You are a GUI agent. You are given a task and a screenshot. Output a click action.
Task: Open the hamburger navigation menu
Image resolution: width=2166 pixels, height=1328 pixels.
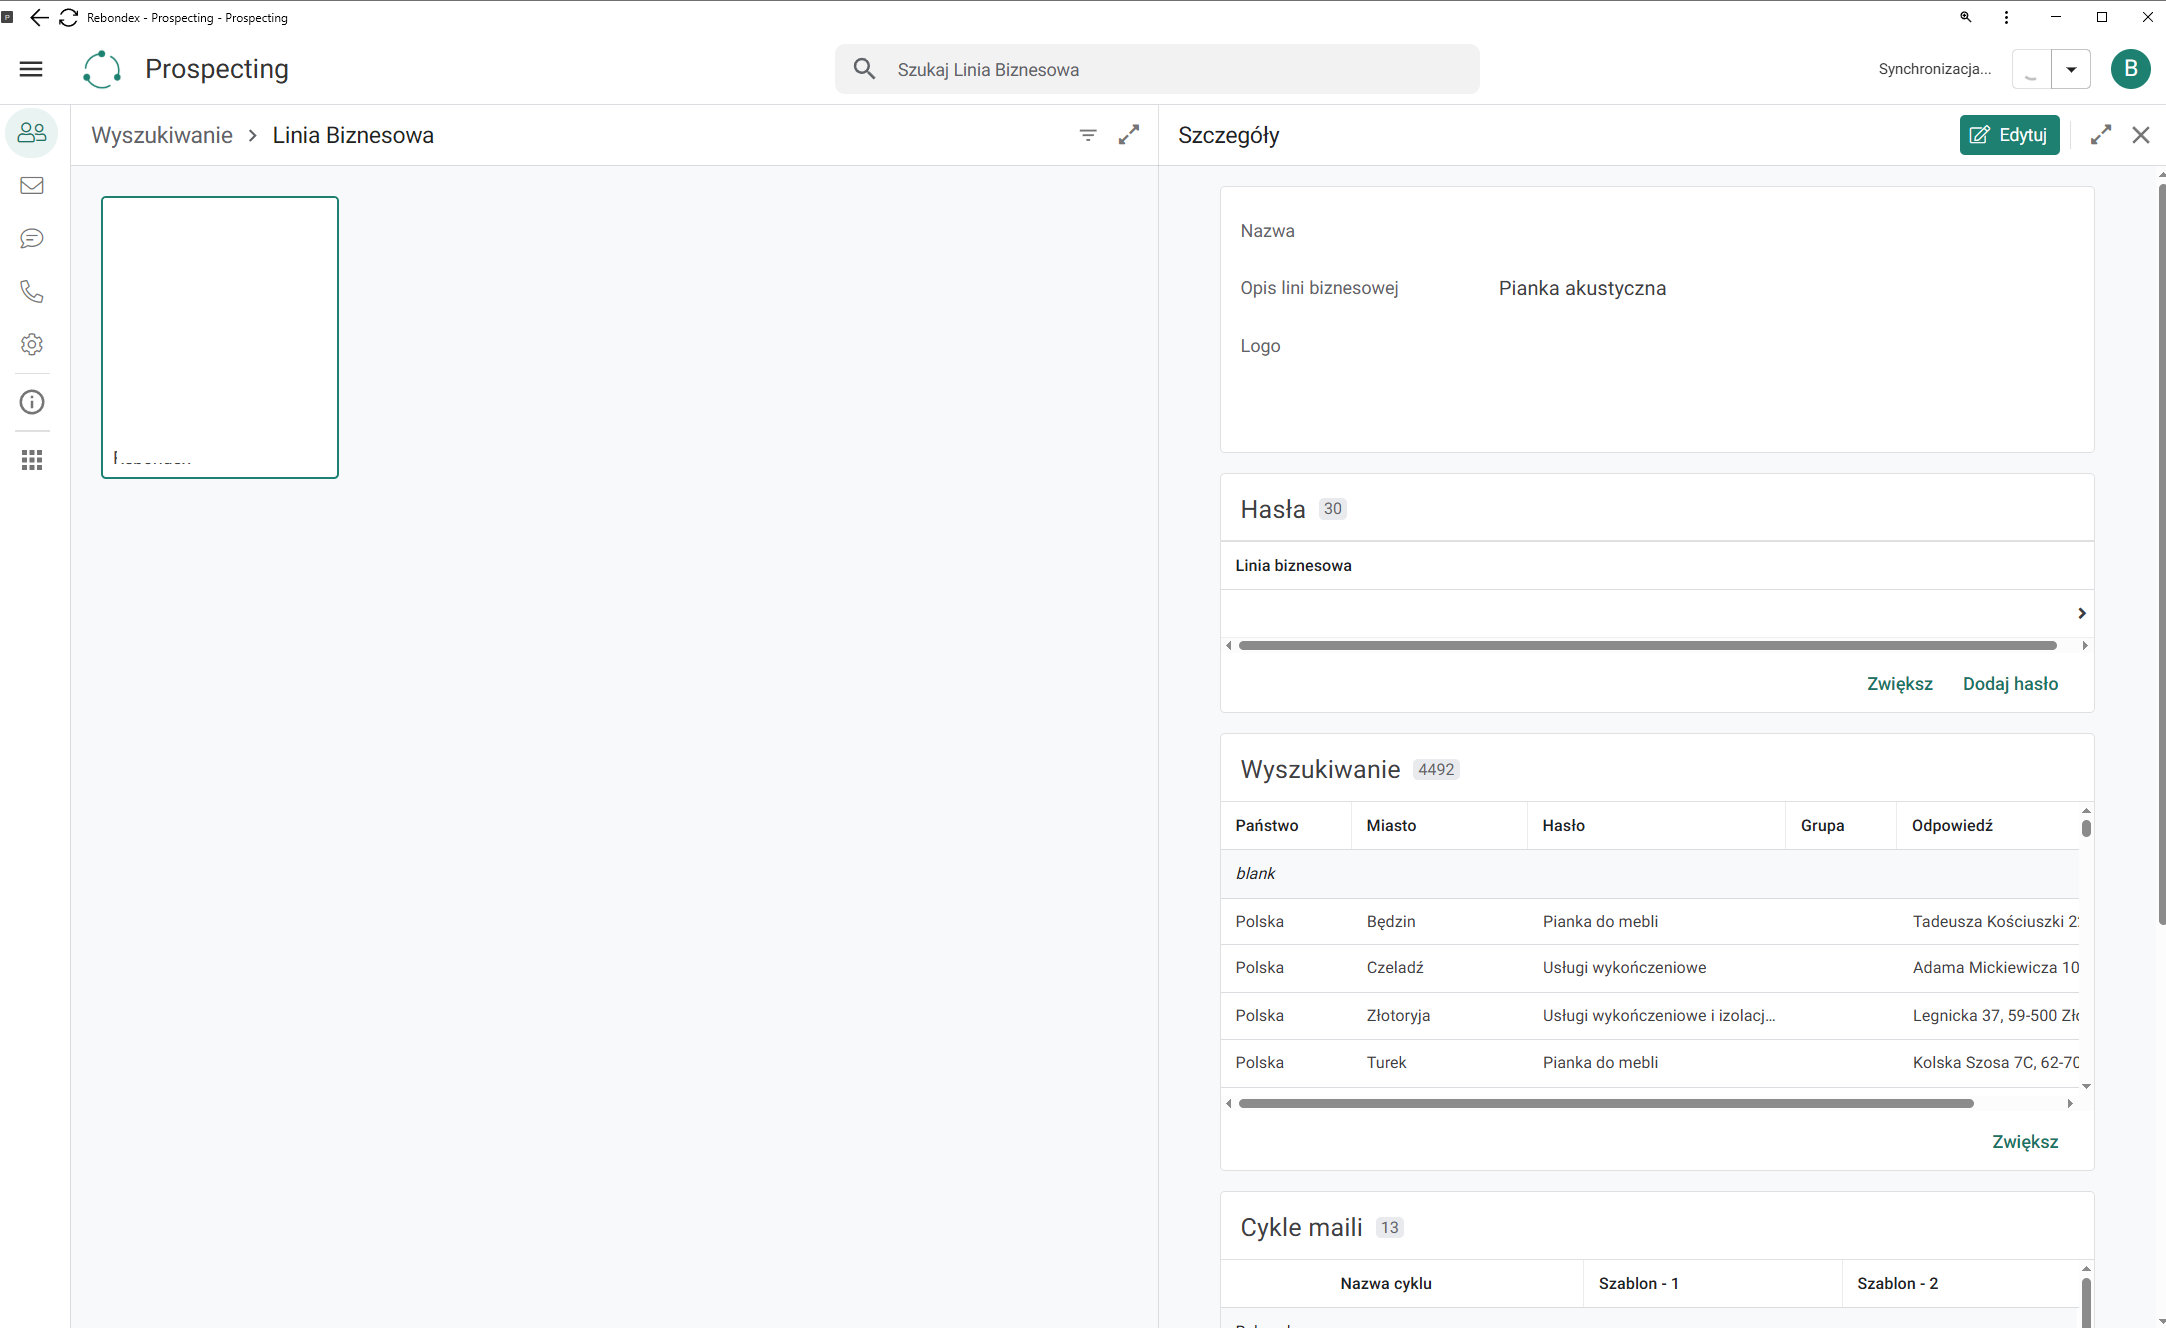click(x=31, y=69)
